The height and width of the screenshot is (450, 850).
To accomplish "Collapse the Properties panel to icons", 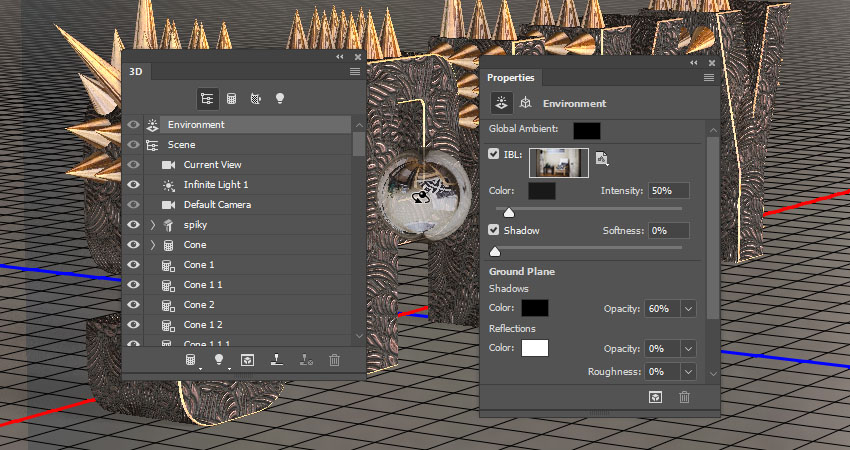I will [694, 63].
